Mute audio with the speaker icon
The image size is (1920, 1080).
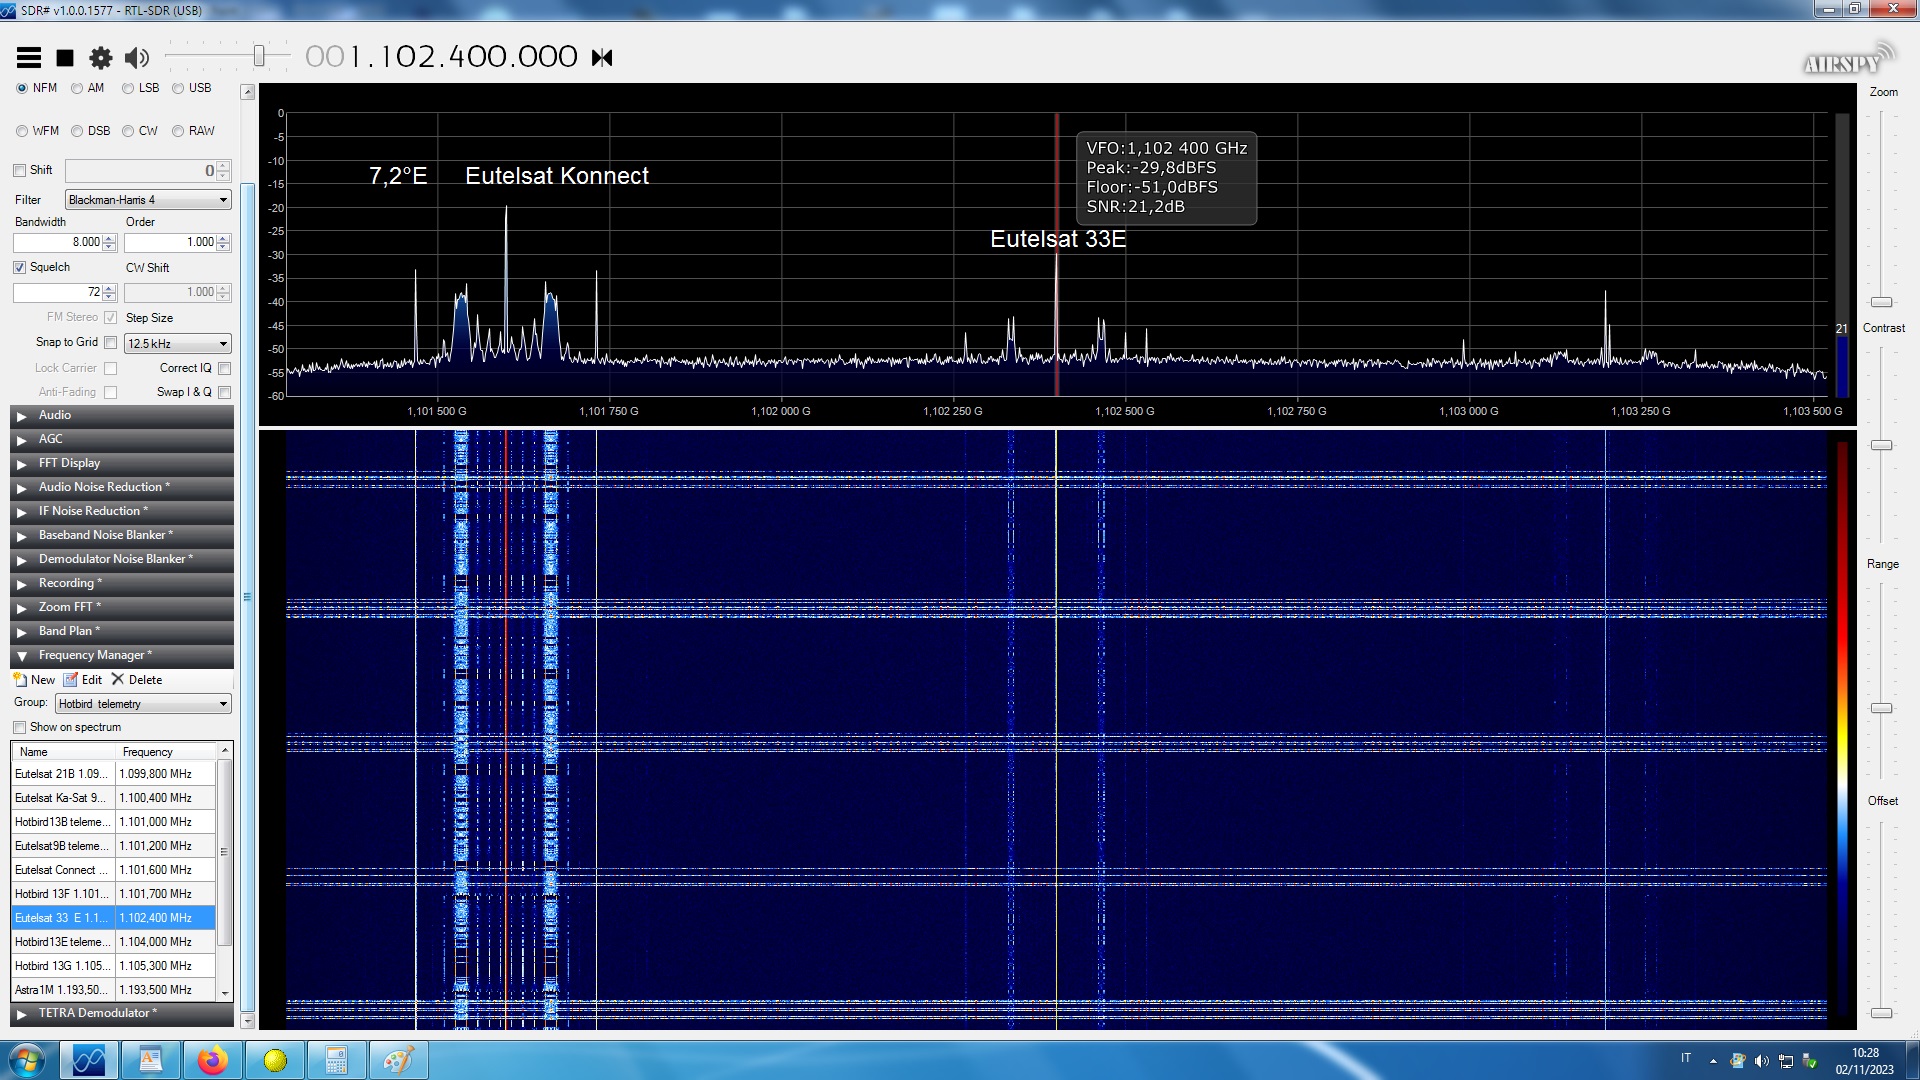(137, 58)
